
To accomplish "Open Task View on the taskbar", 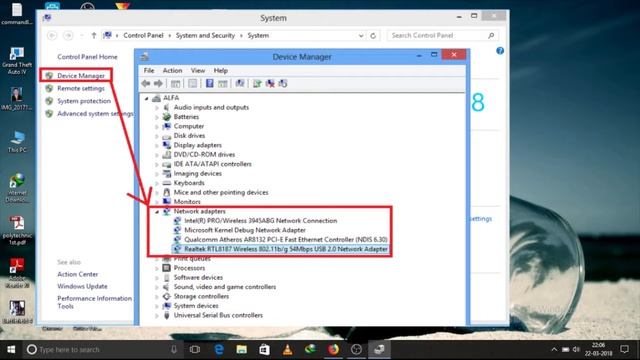I will [195, 349].
